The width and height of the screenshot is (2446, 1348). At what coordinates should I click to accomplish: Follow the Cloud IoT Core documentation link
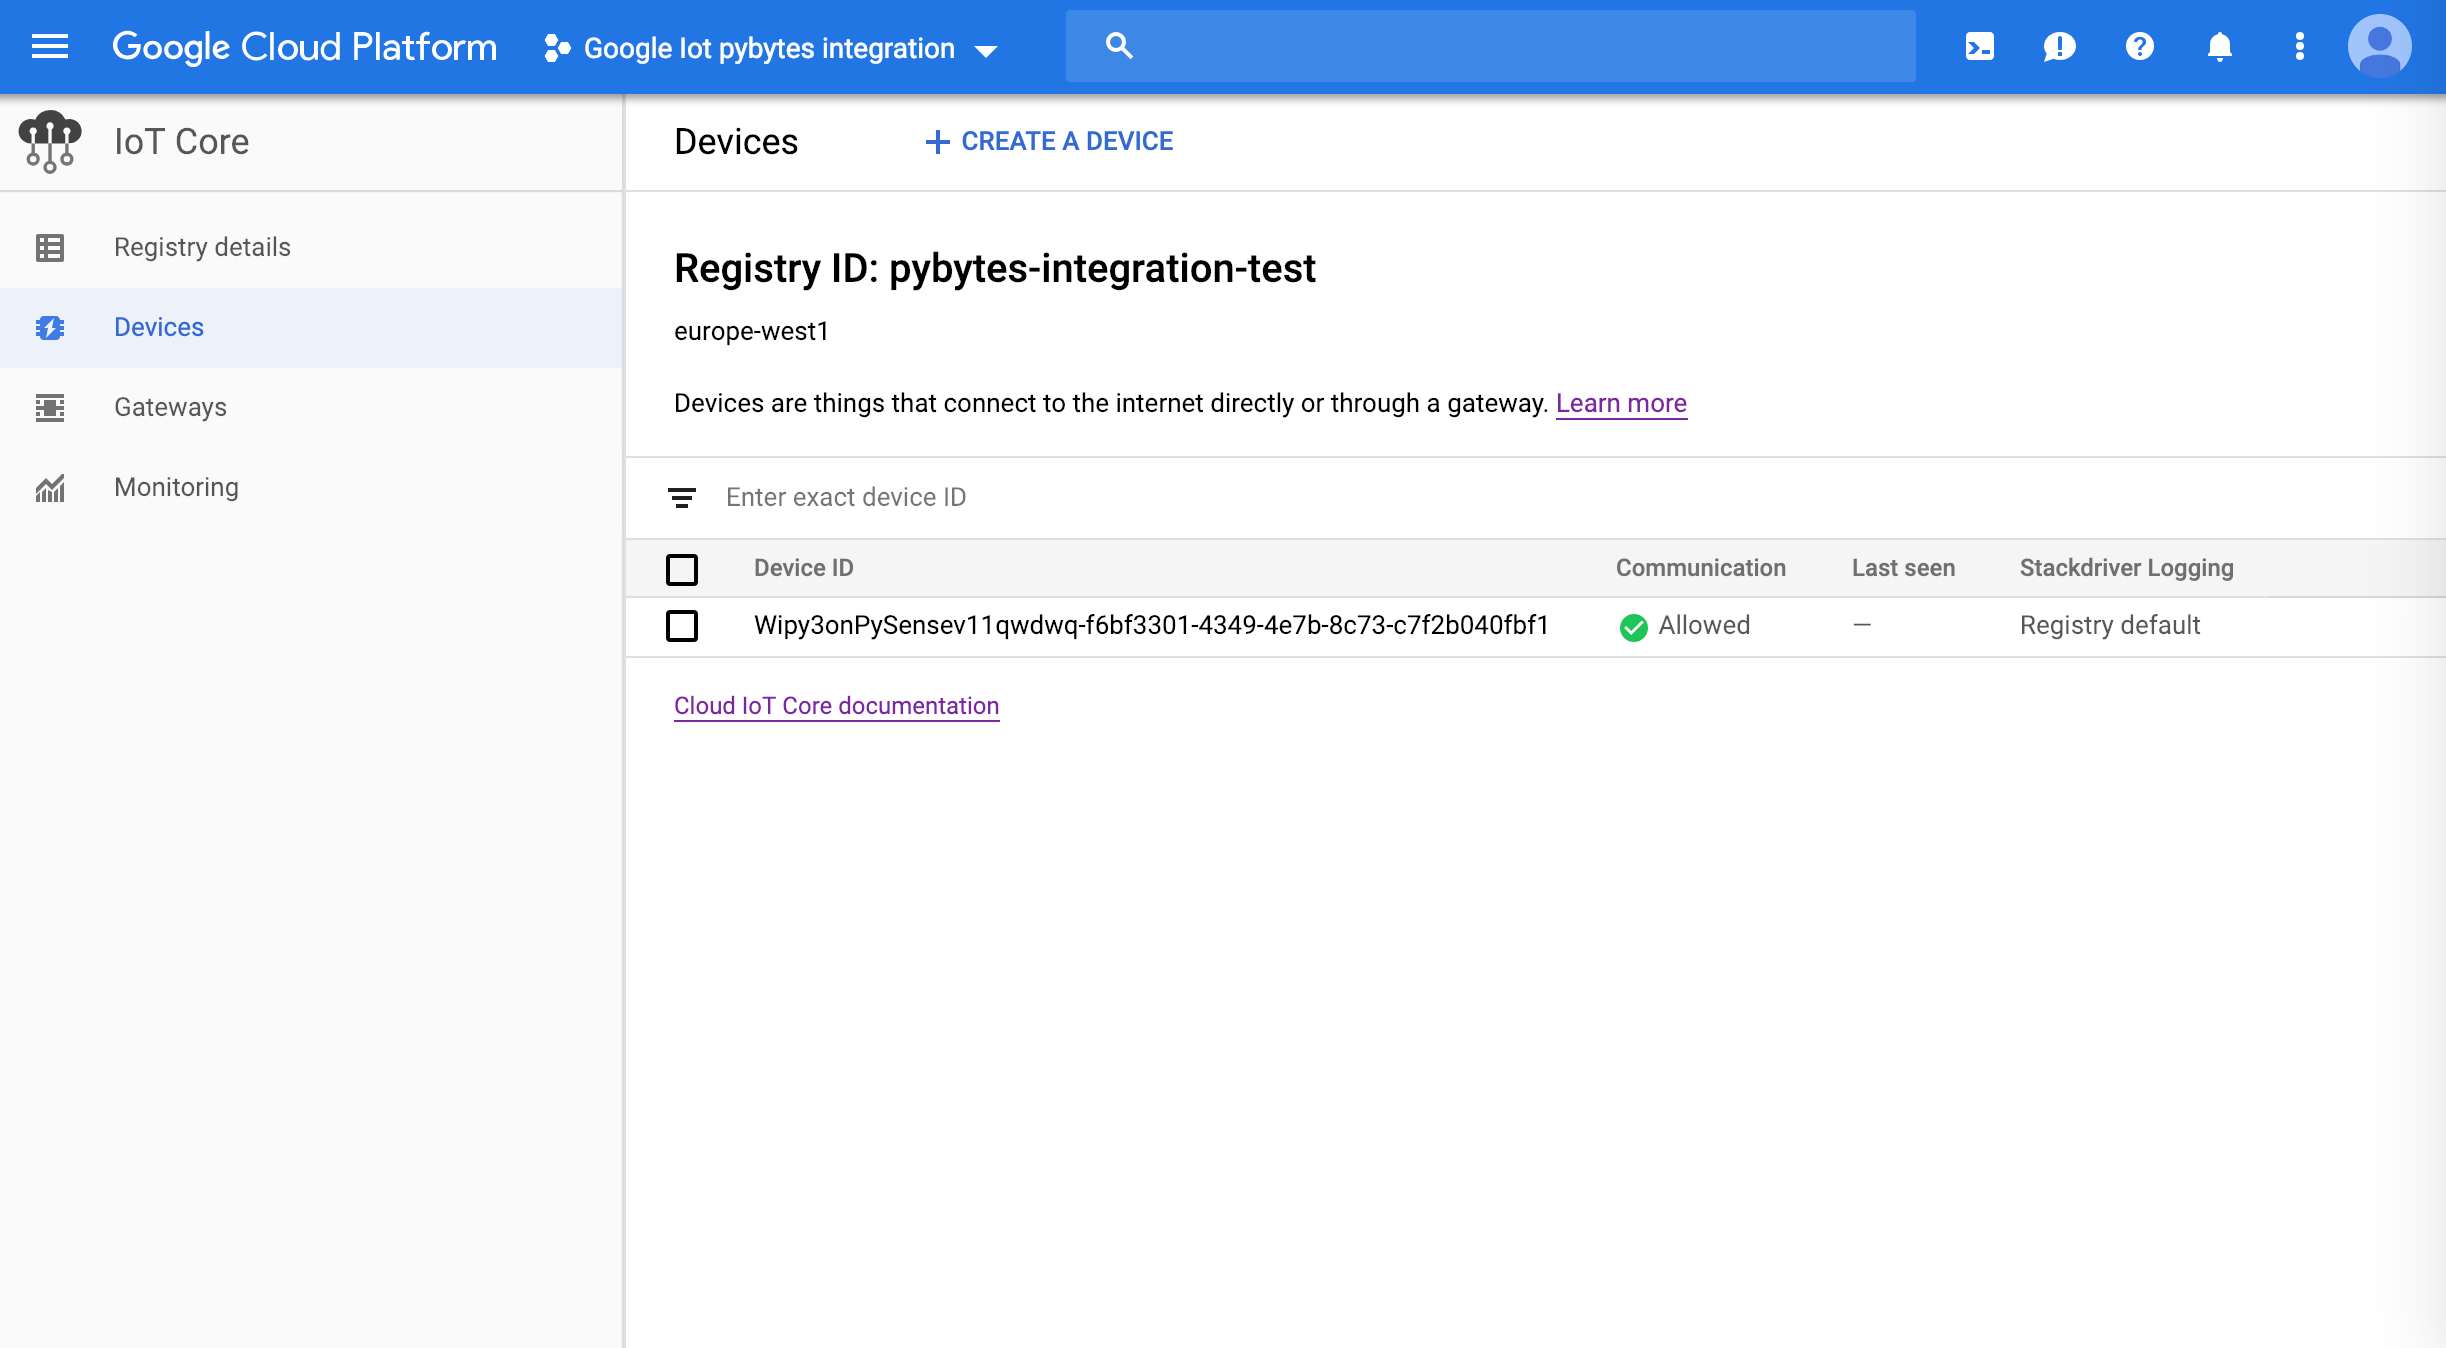pyautogui.click(x=836, y=706)
